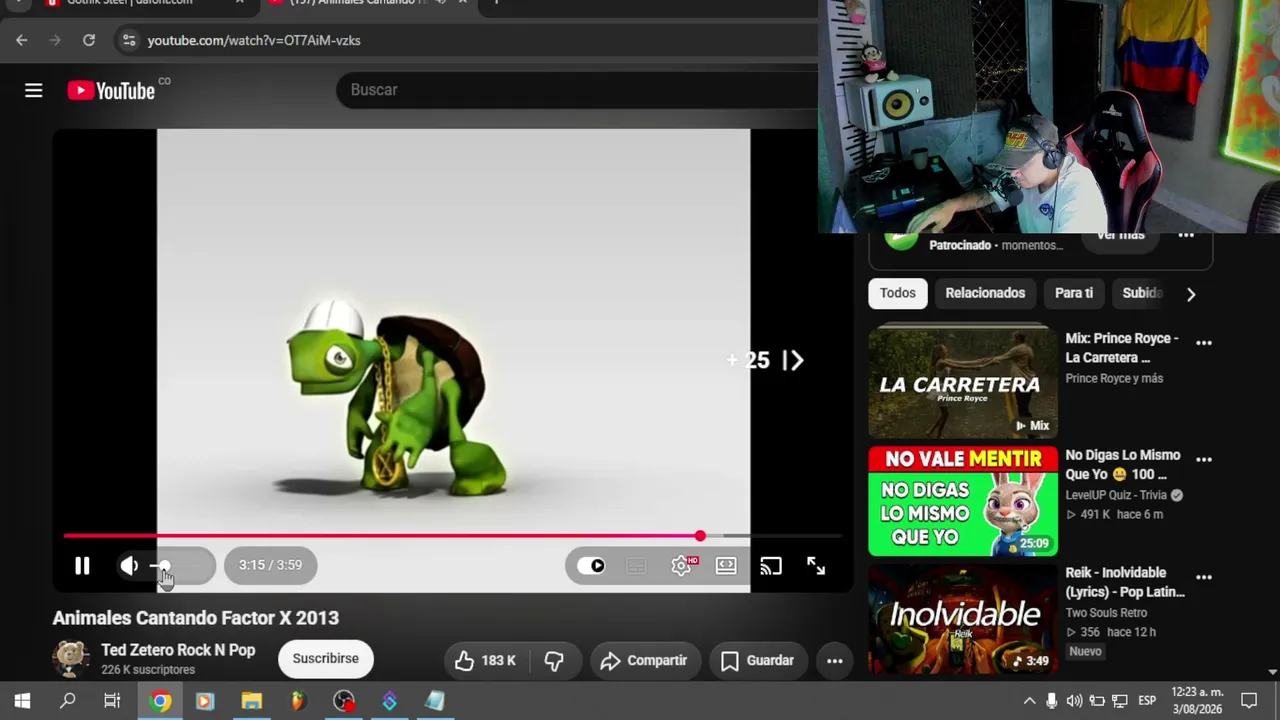
Task: Open the Windows notification center
Action: click(1249, 701)
